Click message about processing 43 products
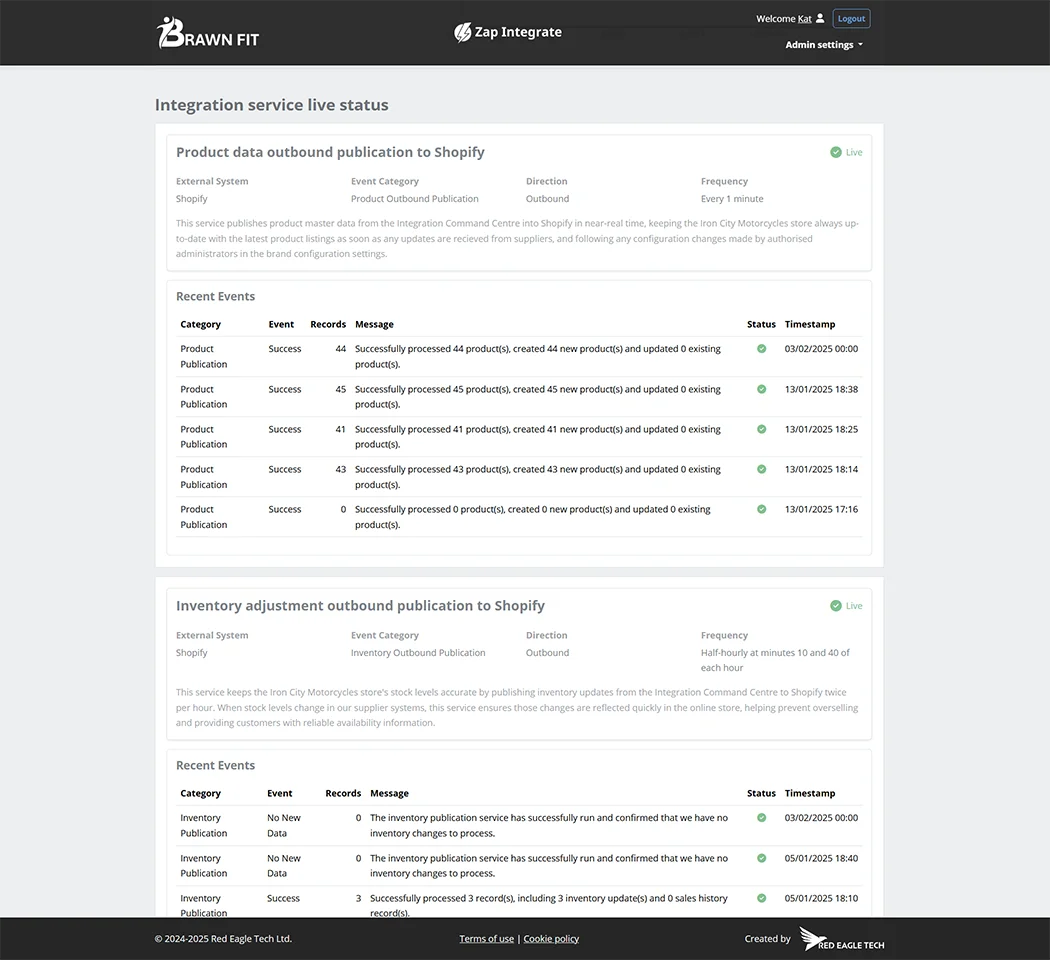1050x960 pixels. tap(538, 477)
